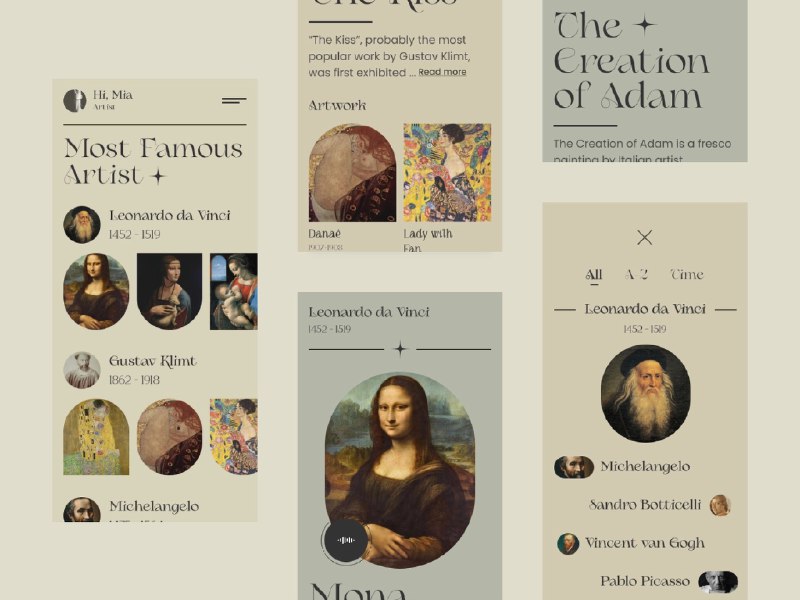Switch to the All filter tab
Viewport: 800px width, 600px height.
[x=594, y=275]
